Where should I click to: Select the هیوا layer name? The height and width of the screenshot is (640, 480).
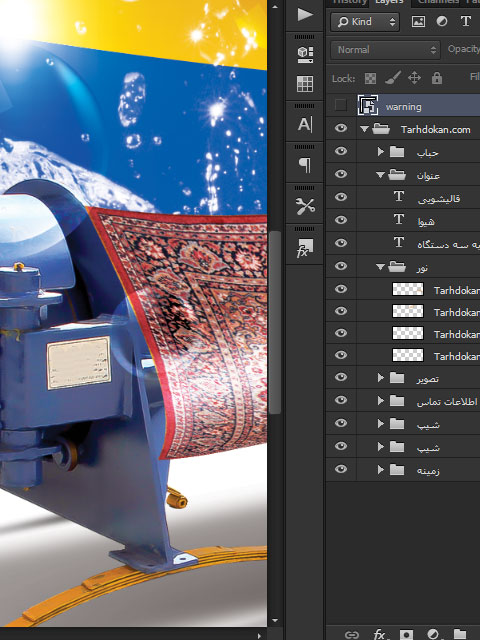pos(426,222)
